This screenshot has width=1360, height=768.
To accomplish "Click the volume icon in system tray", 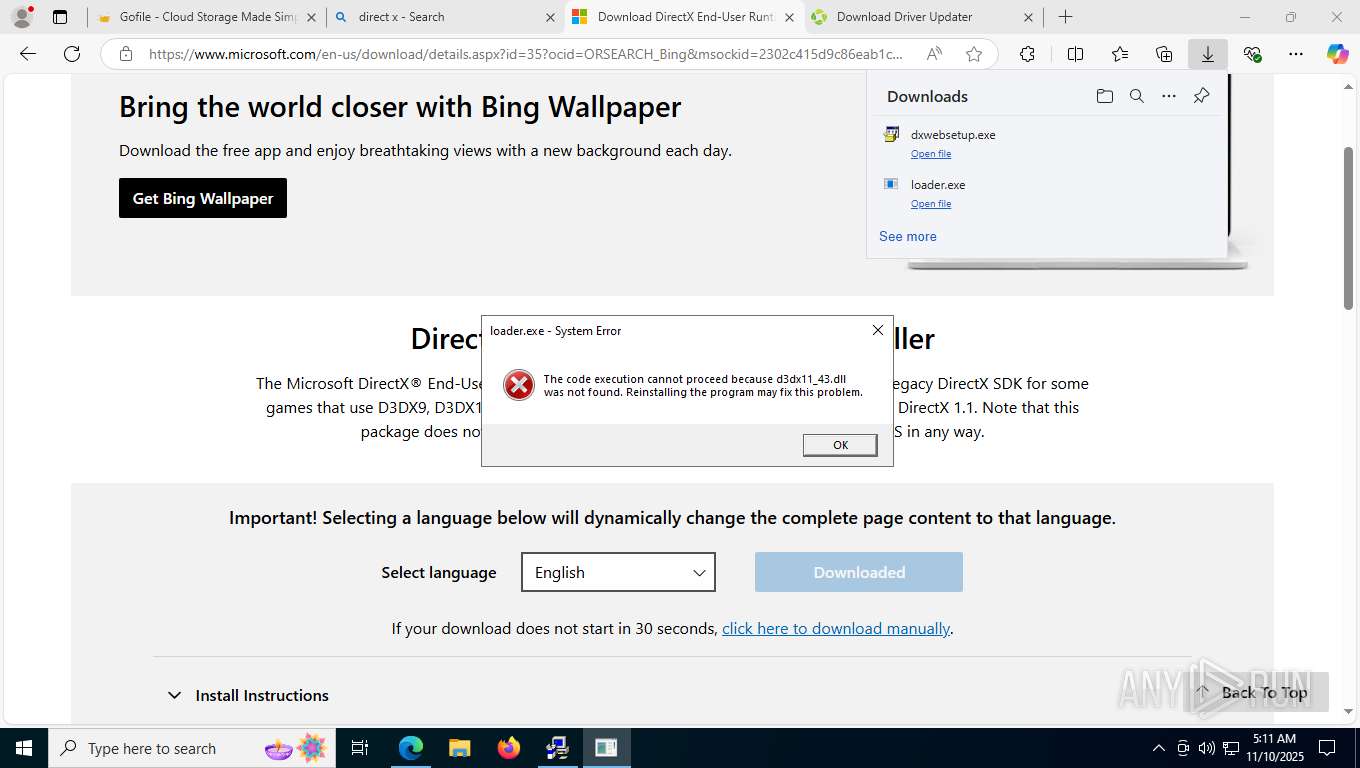I will click(1207, 748).
